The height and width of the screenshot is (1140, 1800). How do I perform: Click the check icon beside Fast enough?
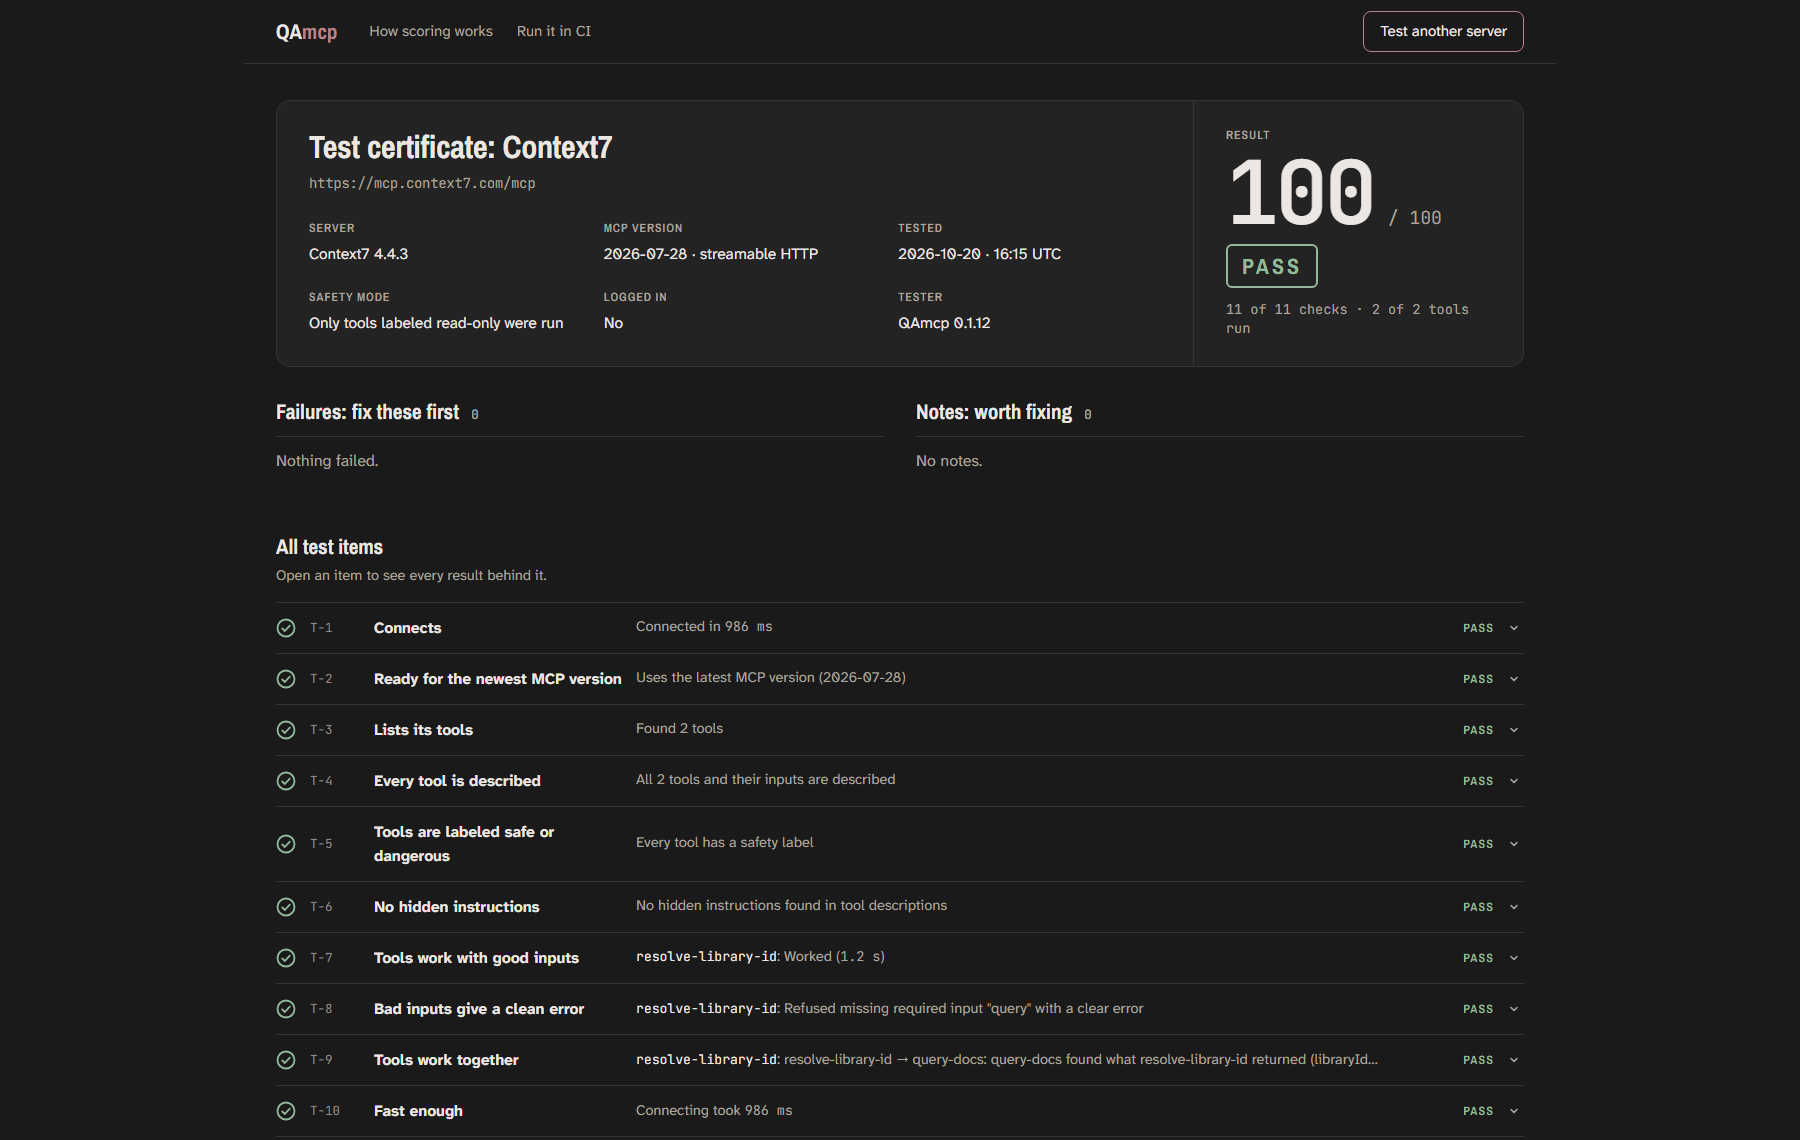point(286,1111)
